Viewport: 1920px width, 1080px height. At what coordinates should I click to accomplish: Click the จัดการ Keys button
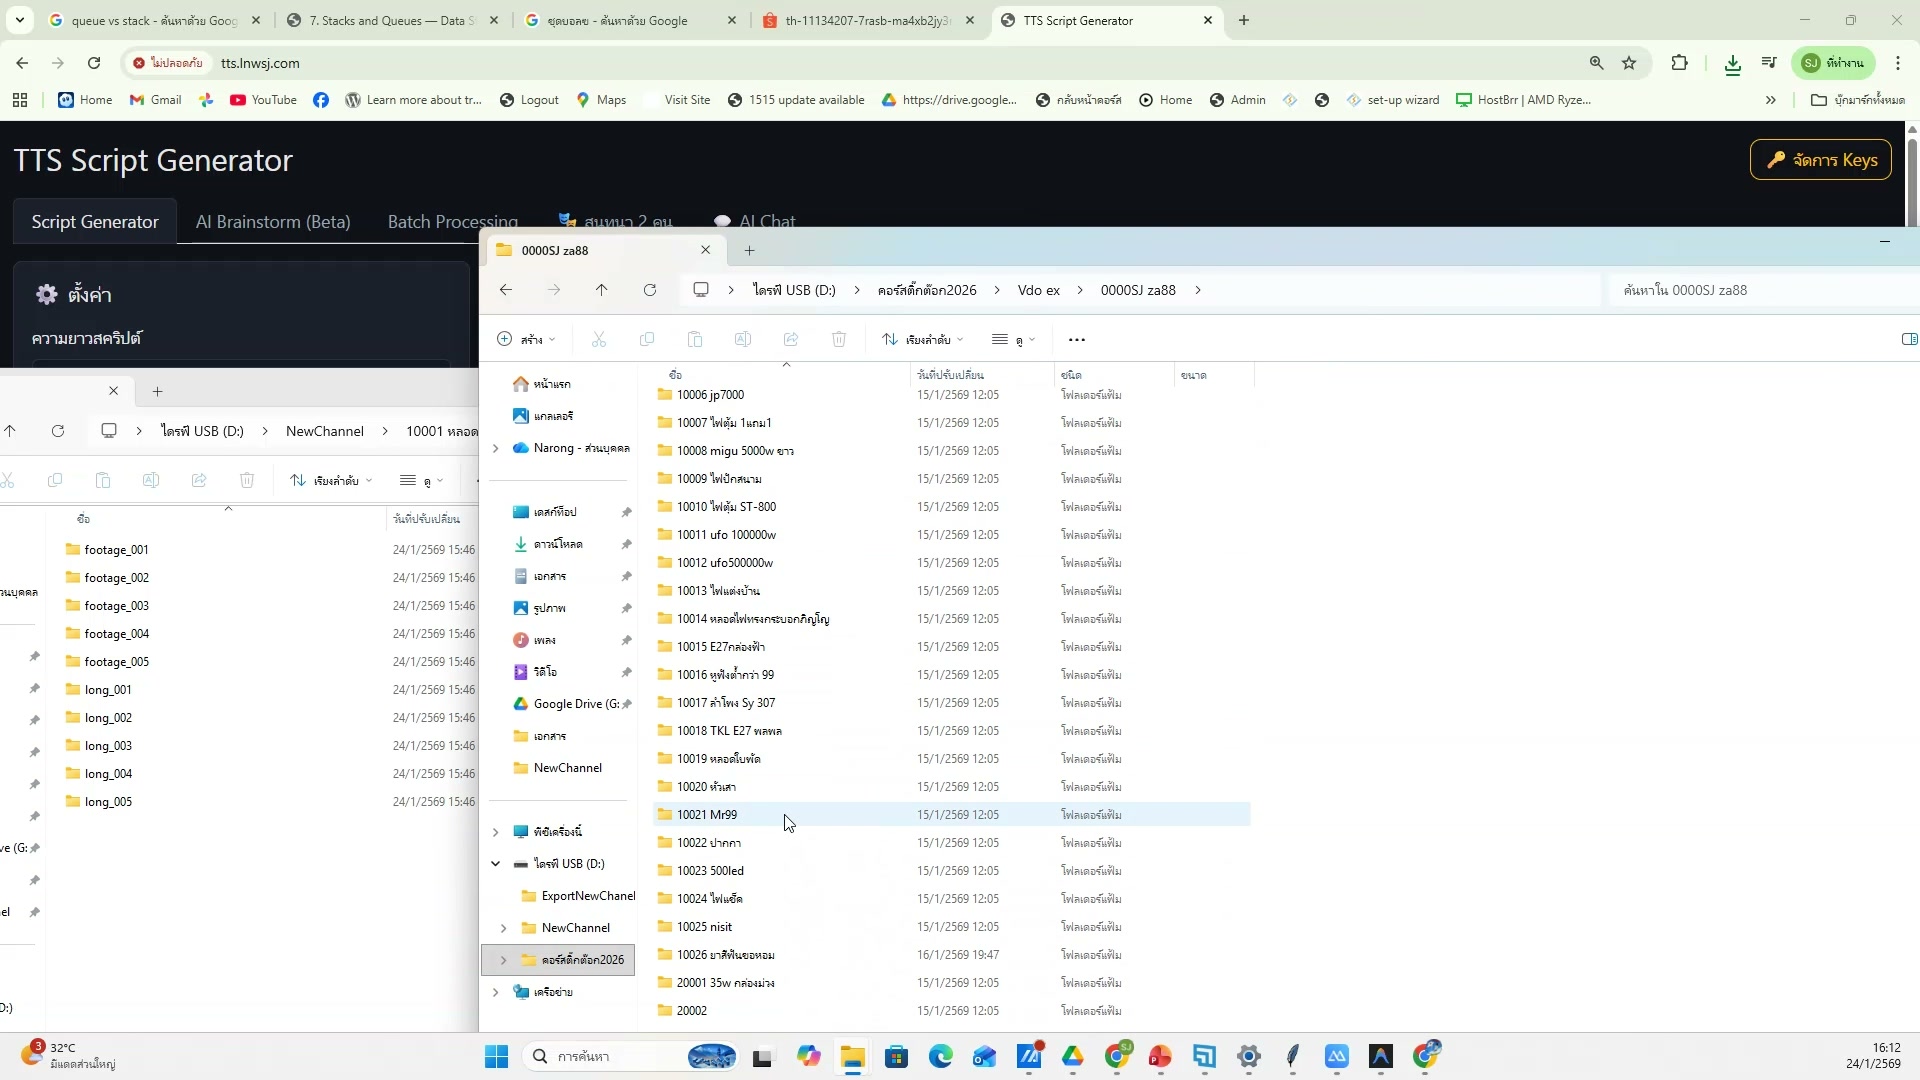1821,159
